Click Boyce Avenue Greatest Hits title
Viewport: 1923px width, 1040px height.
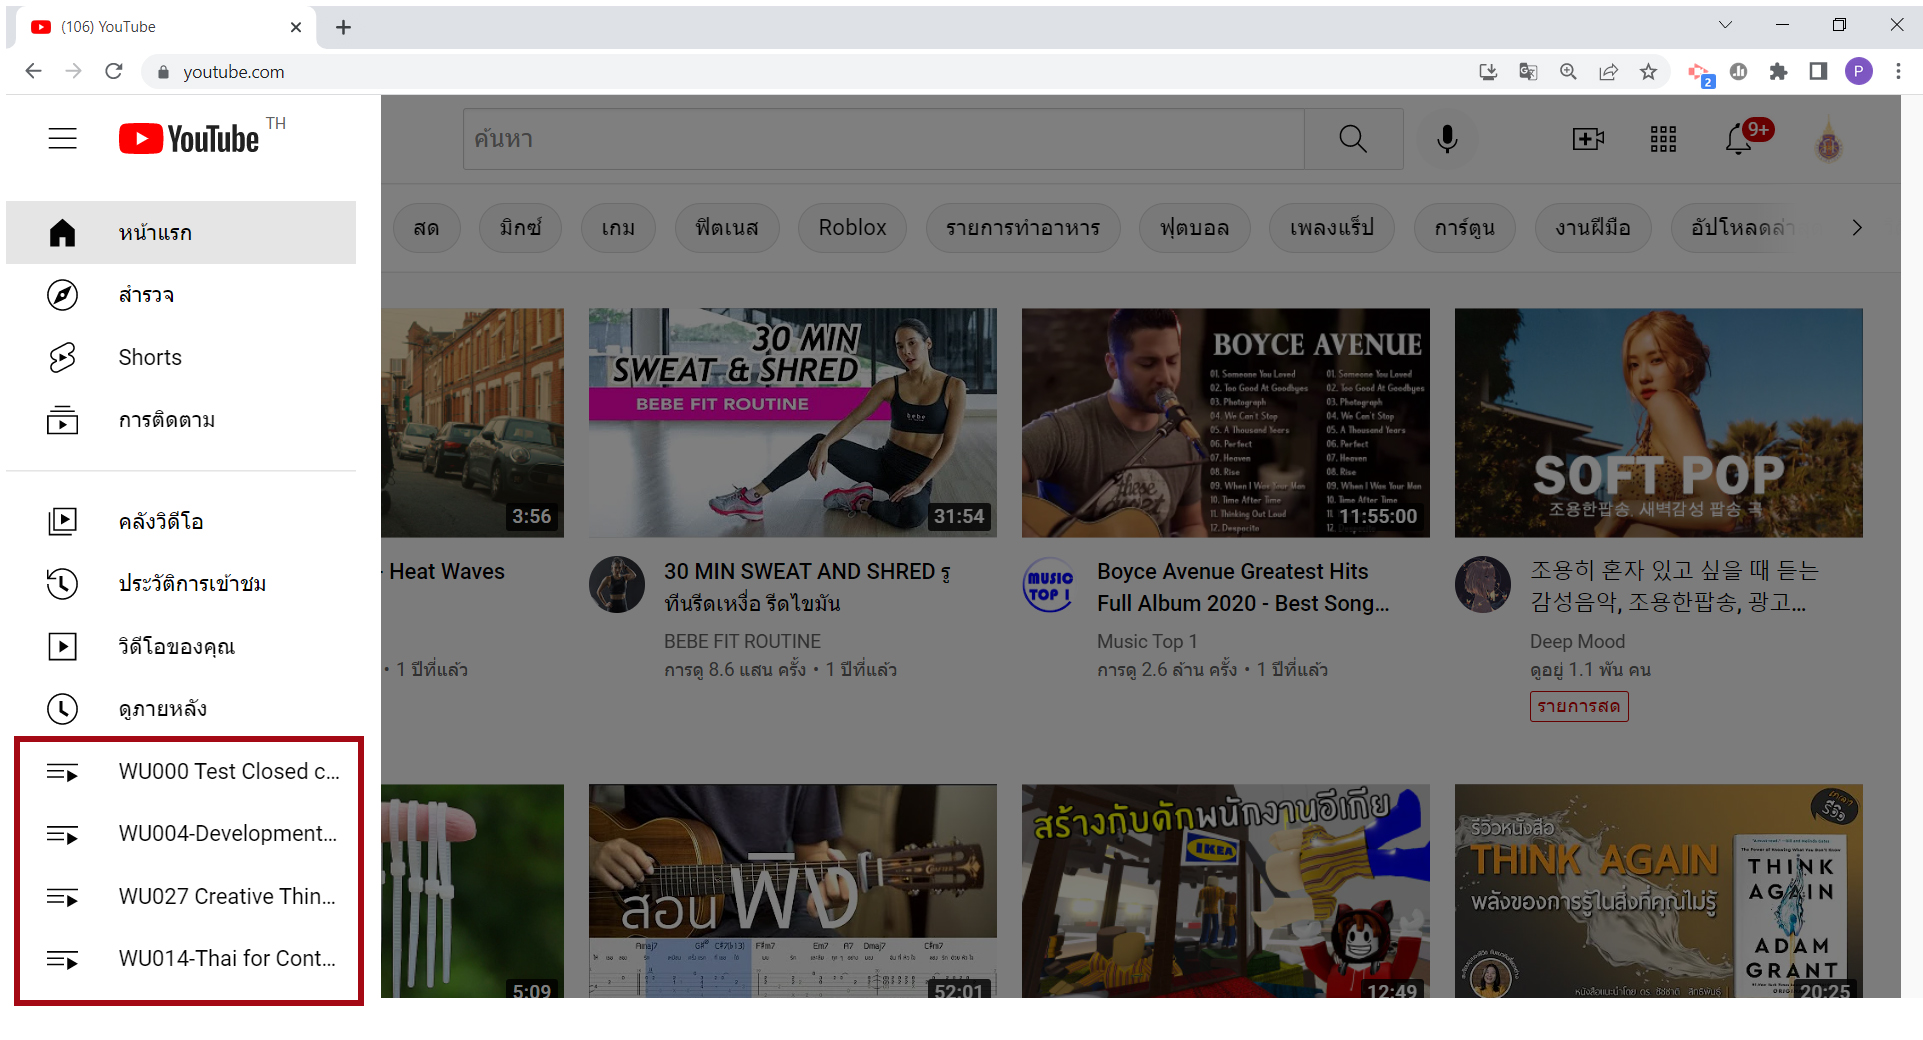(x=1243, y=587)
